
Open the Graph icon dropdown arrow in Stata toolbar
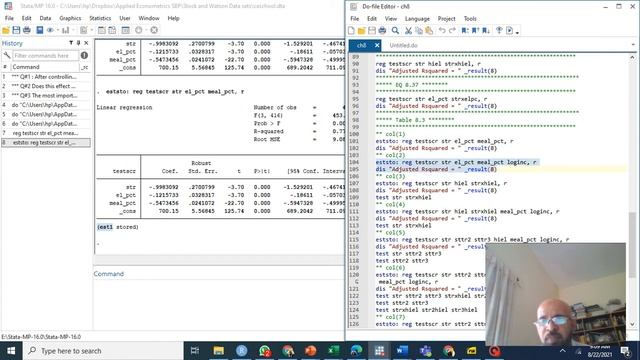pyautogui.click(x=73, y=30)
